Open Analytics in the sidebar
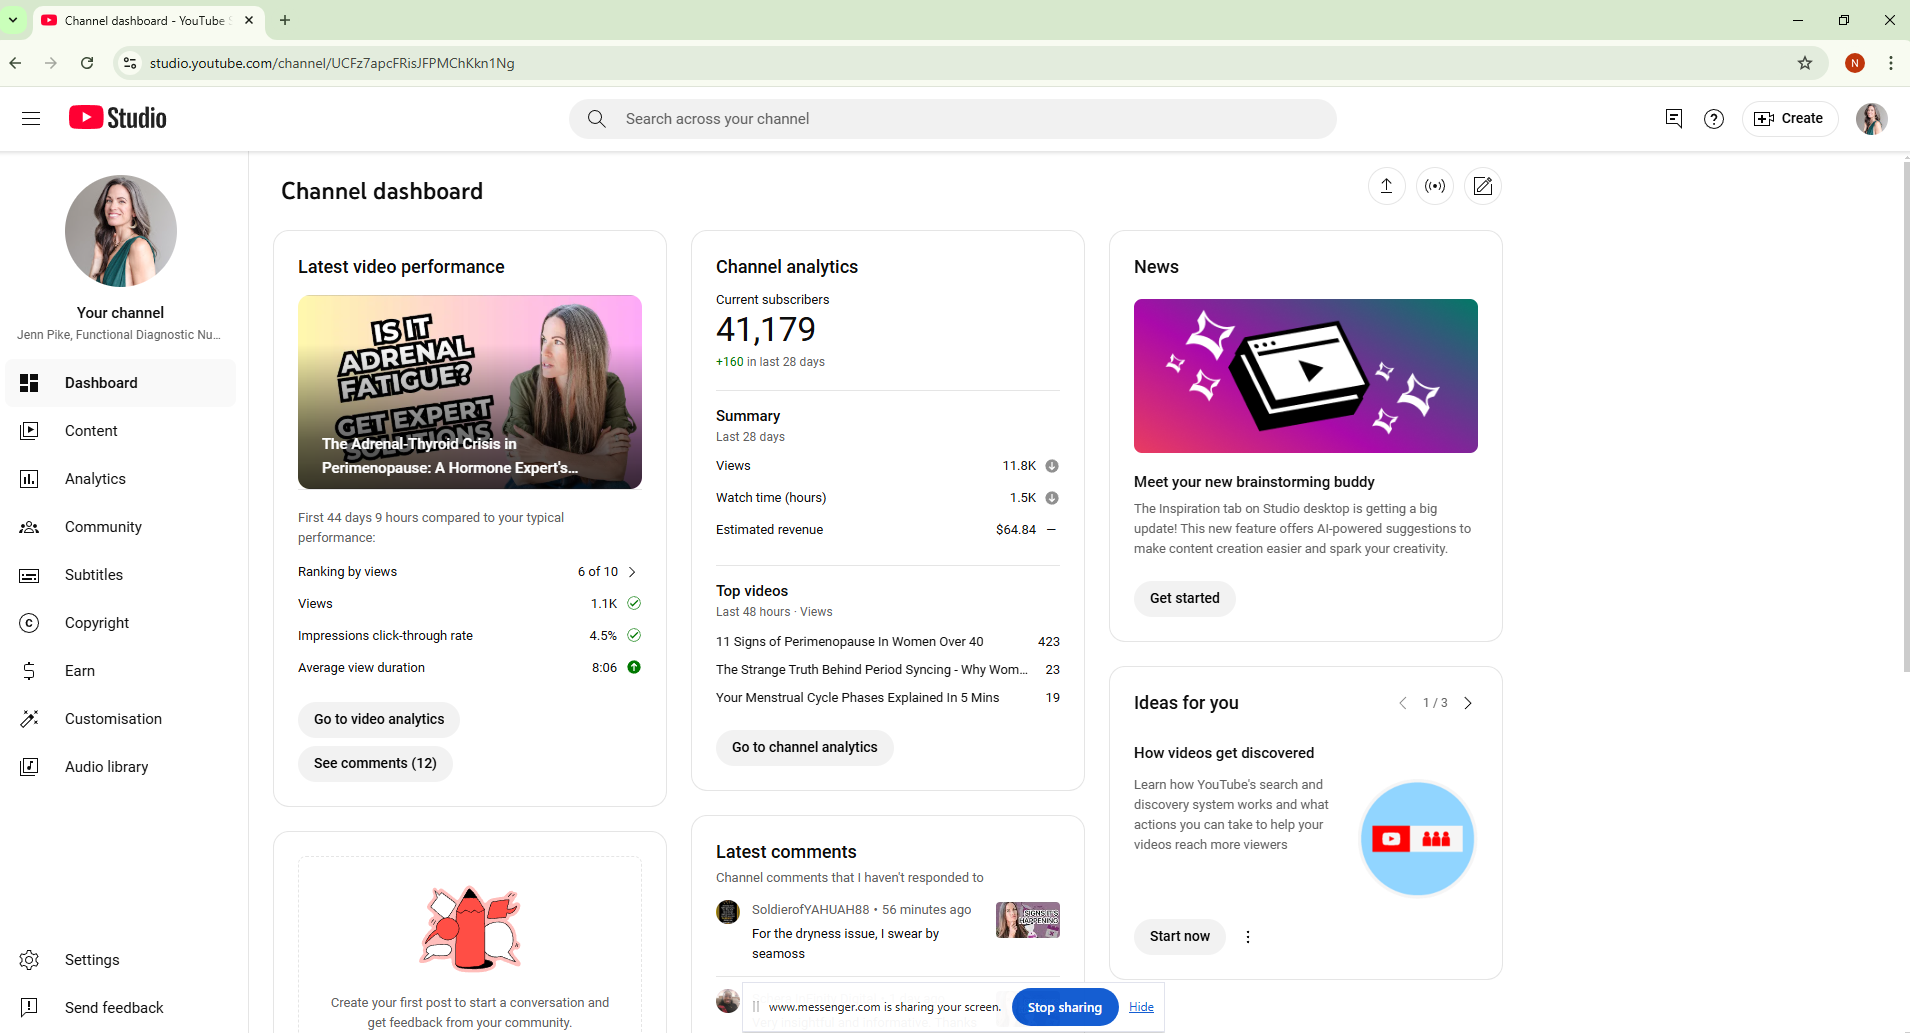 (121, 479)
